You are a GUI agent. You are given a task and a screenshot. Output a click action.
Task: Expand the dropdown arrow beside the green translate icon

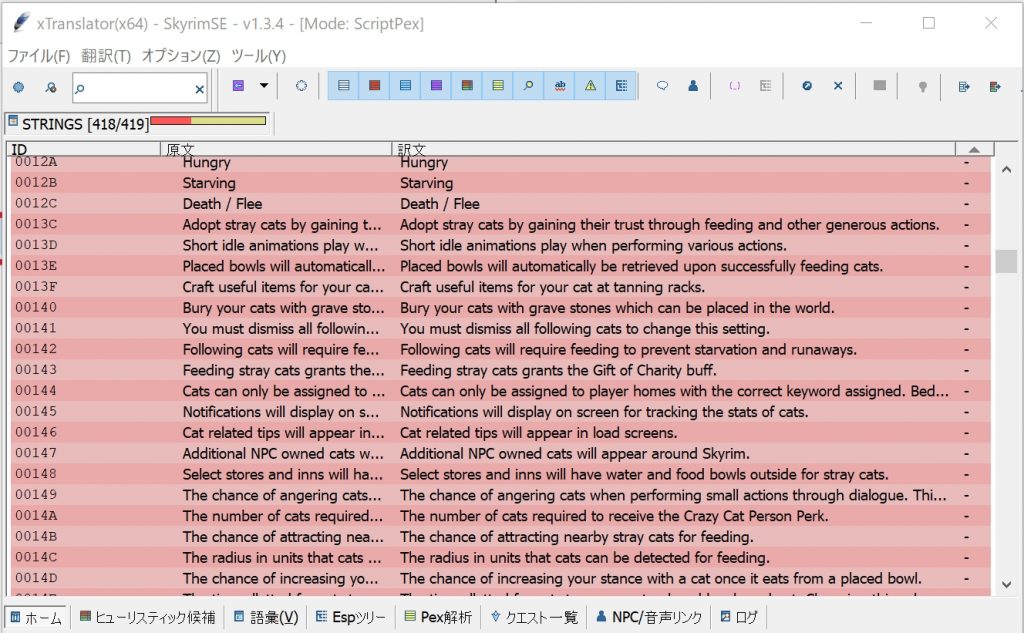tap(264, 86)
